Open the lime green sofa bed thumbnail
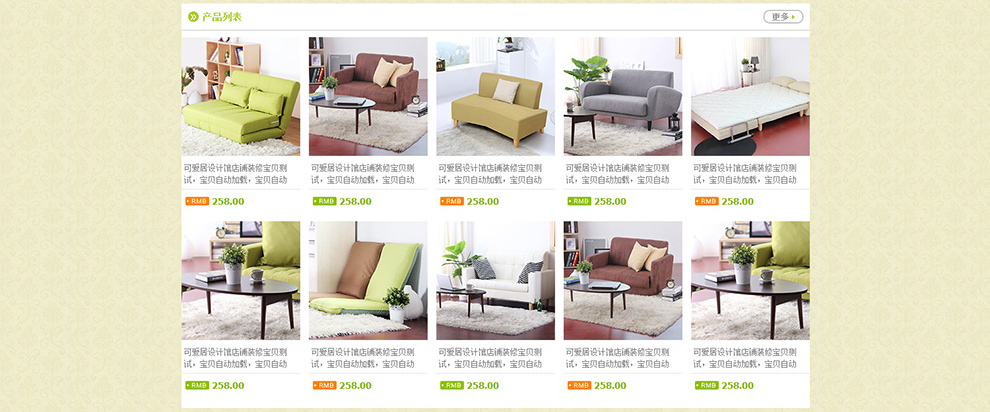The width and height of the screenshot is (990, 412). [x=241, y=96]
